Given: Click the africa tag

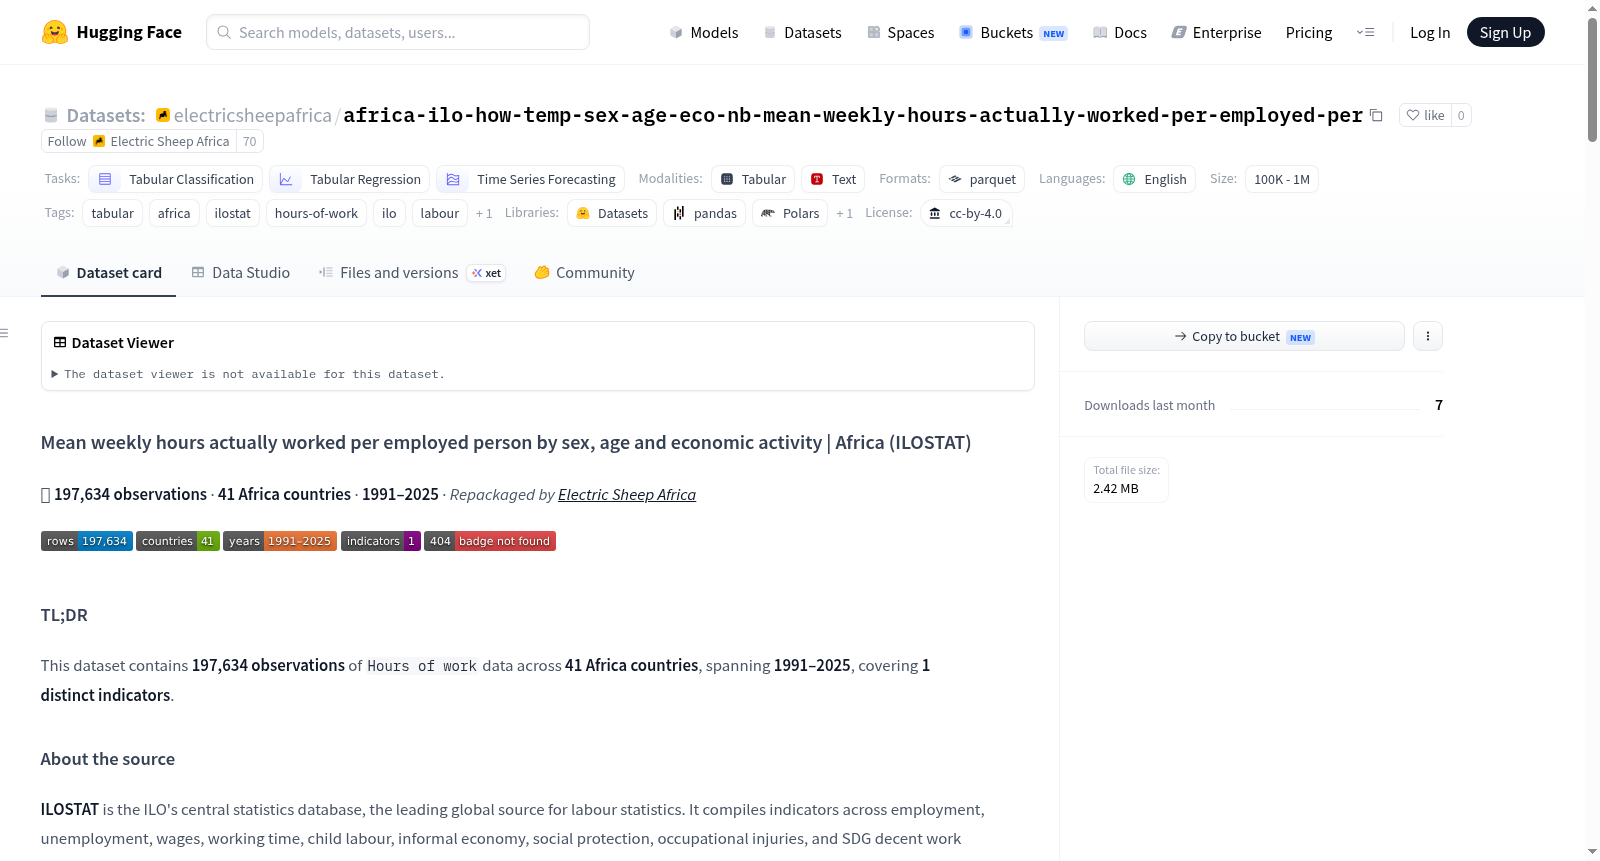Looking at the screenshot, I should [x=174, y=213].
